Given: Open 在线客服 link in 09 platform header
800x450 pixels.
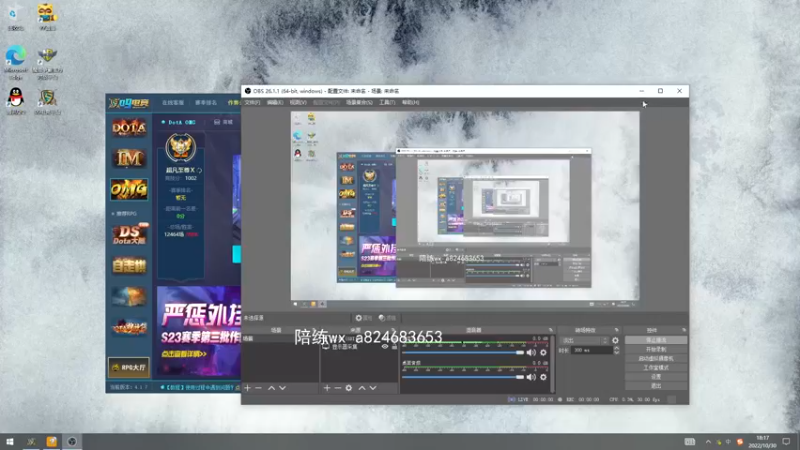Looking at the screenshot, I should point(173,103).
